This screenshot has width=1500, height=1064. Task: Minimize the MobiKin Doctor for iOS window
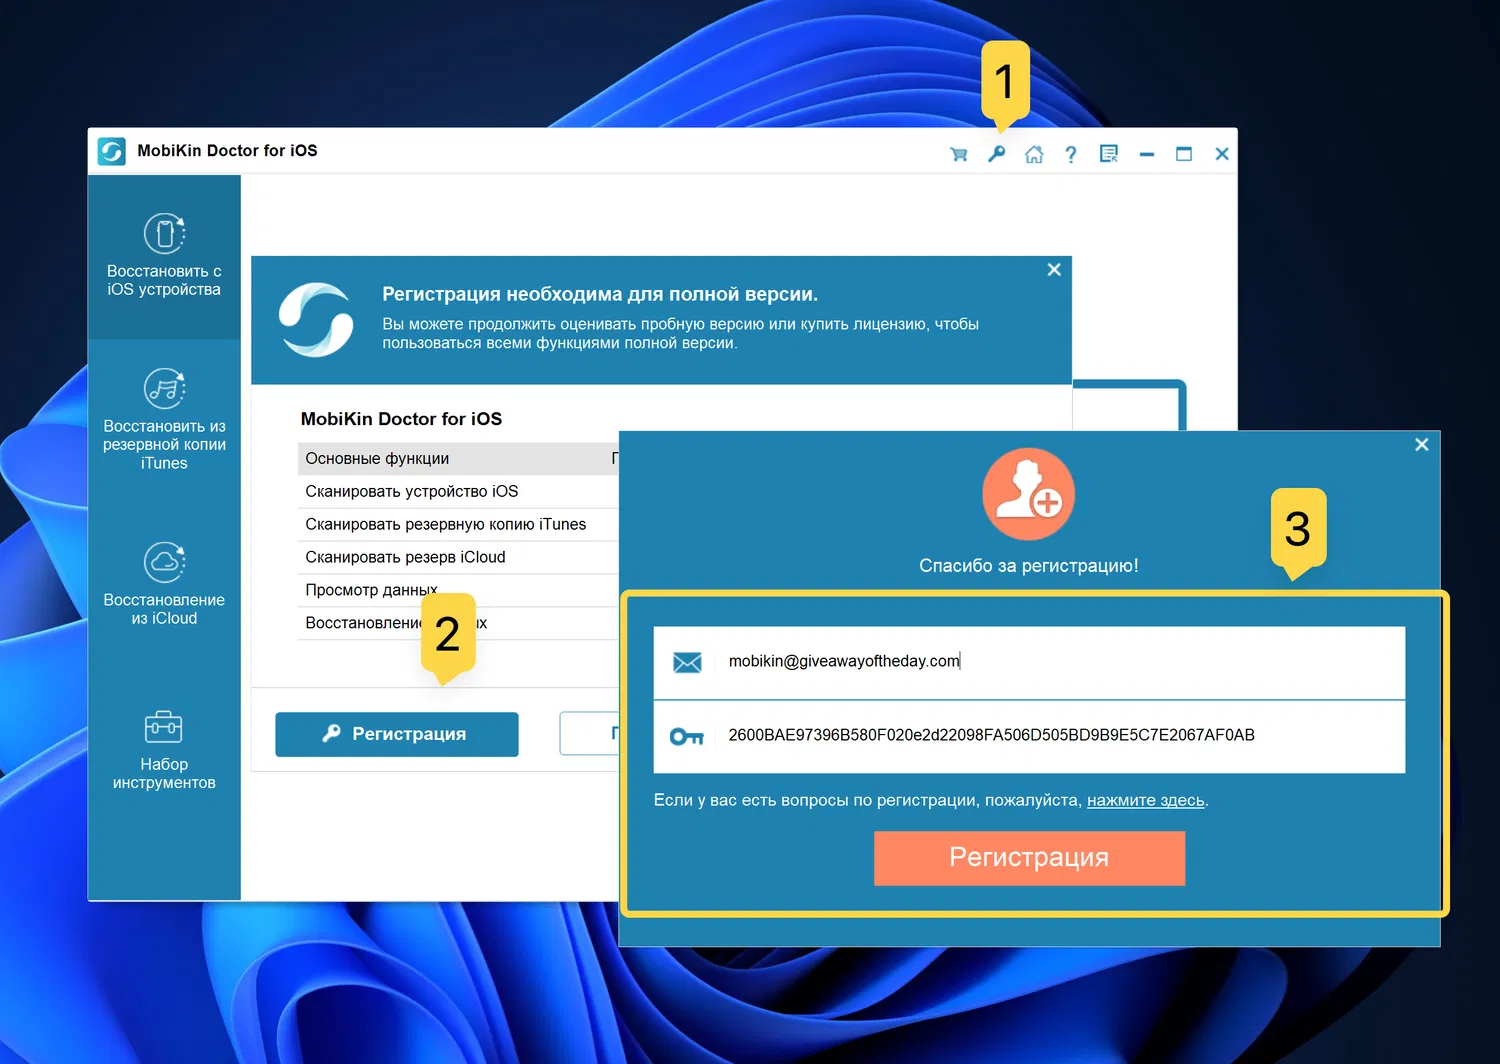(1147, 154)
